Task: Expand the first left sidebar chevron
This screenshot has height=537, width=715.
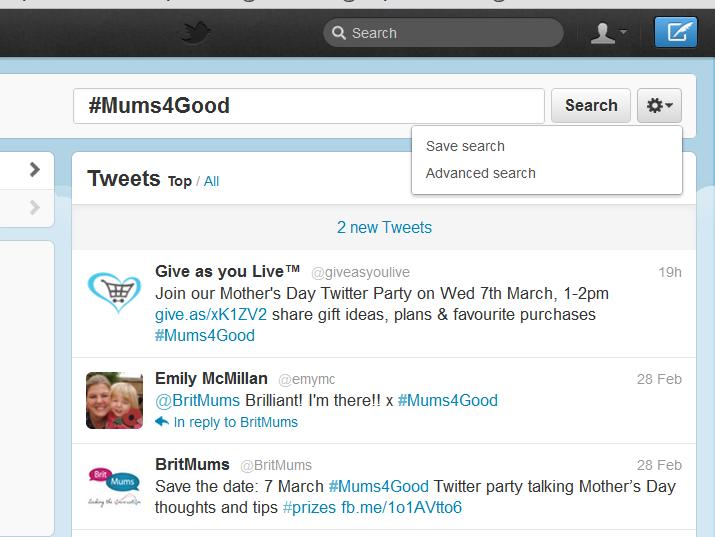Action: (x=35, y=169)
